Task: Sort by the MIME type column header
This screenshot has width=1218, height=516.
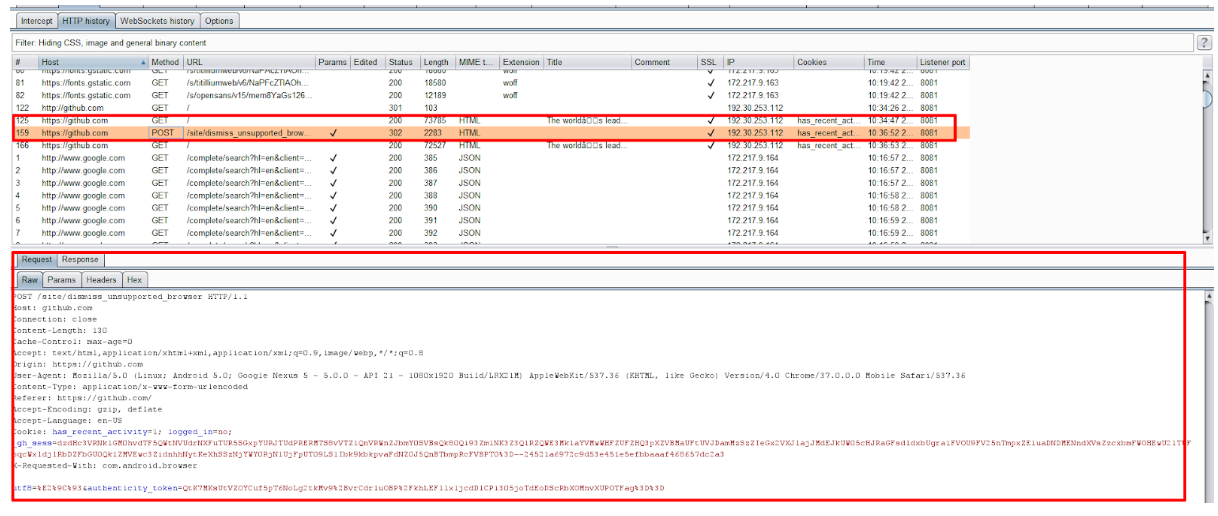Action: (477, 62)
